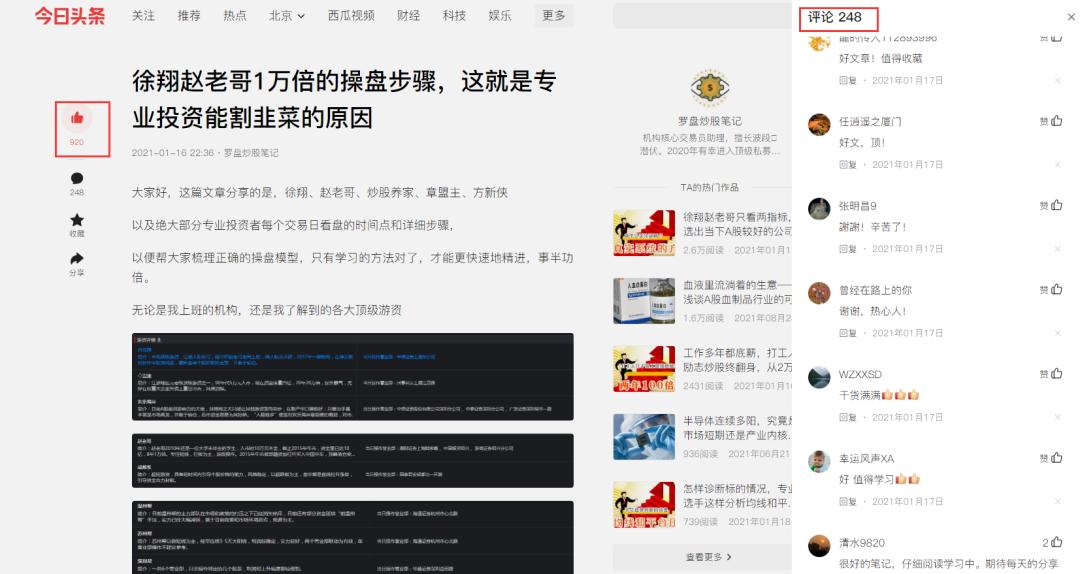Expand 查看更多 popular works
The image size is (1080, 574).
708,557
